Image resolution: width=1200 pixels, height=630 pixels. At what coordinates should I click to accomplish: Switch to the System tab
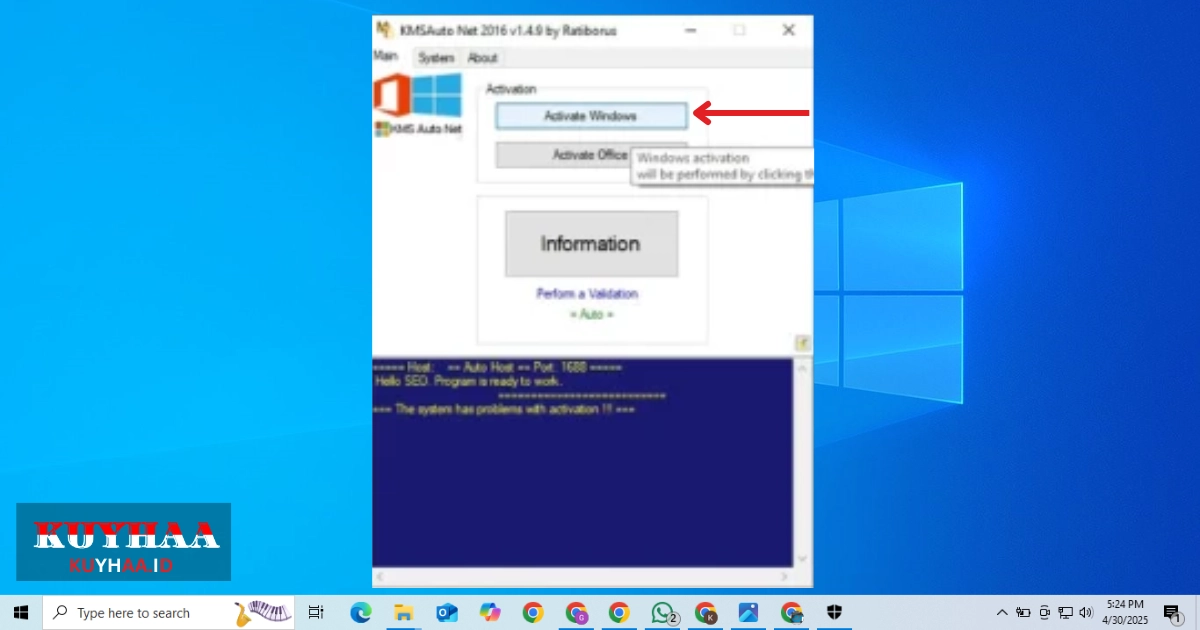[x=436, y=58]
